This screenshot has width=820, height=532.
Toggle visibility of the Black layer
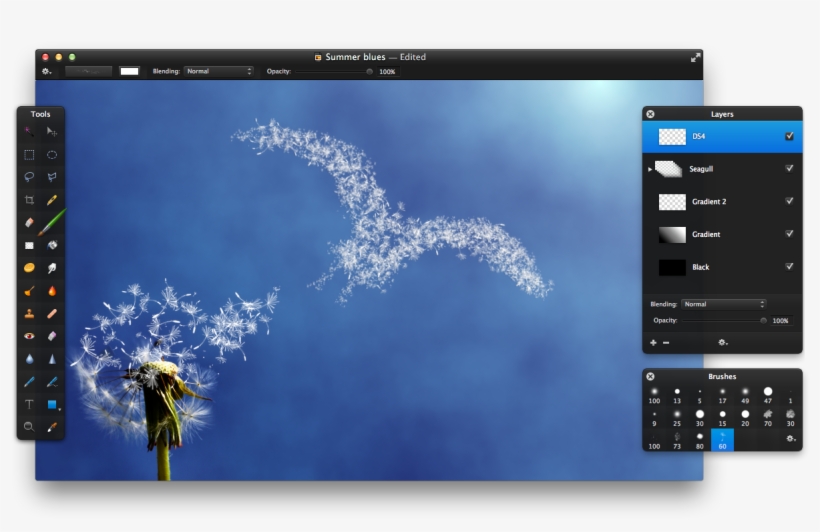click(x=789, y=267)
